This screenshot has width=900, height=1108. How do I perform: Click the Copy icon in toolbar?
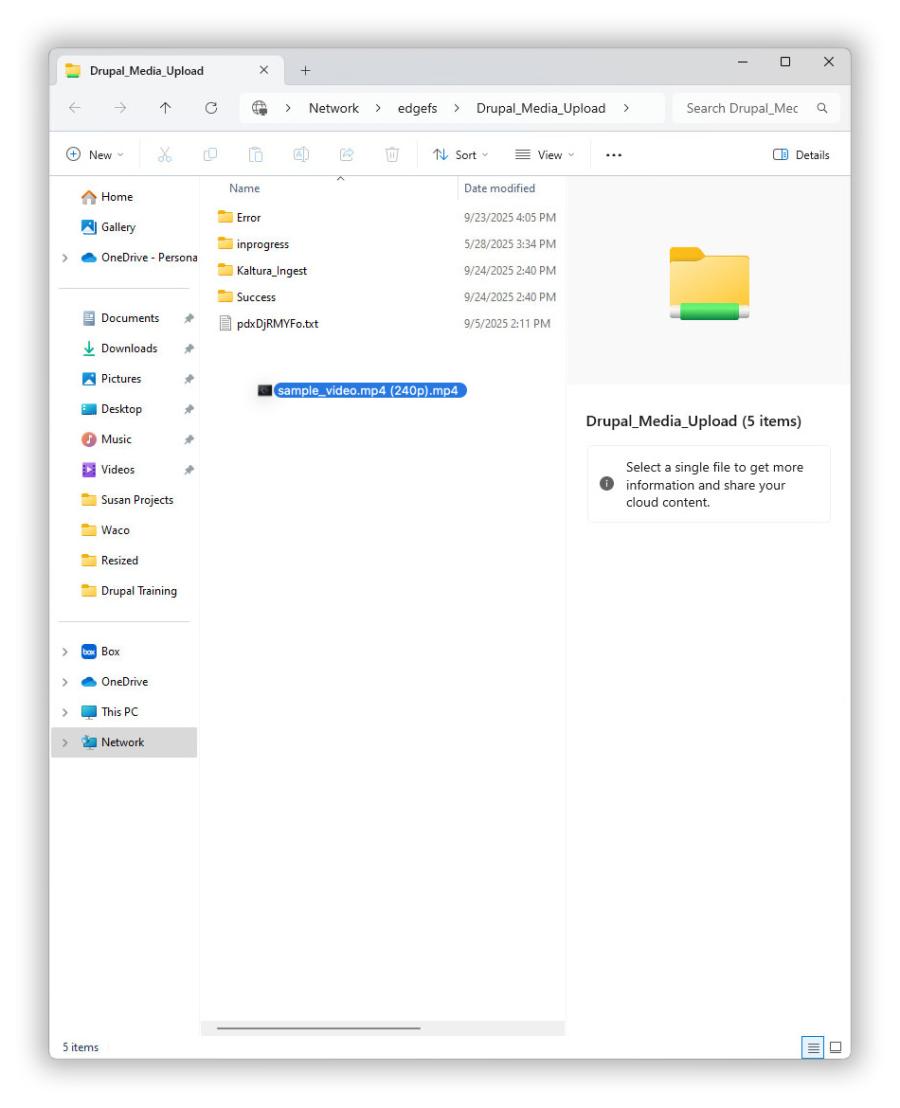tap(210, 155)
